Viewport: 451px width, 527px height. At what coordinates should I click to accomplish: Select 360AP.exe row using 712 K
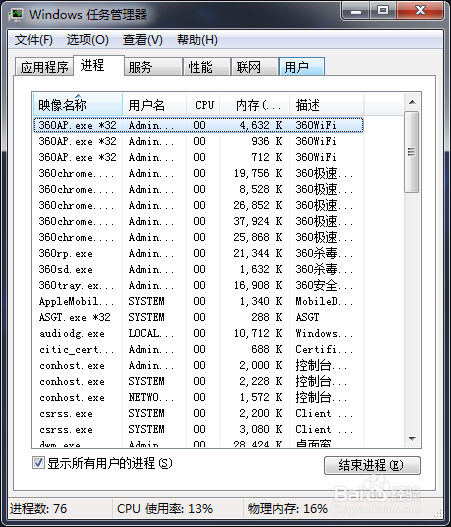pyautogui.click(x=198, y=157)
